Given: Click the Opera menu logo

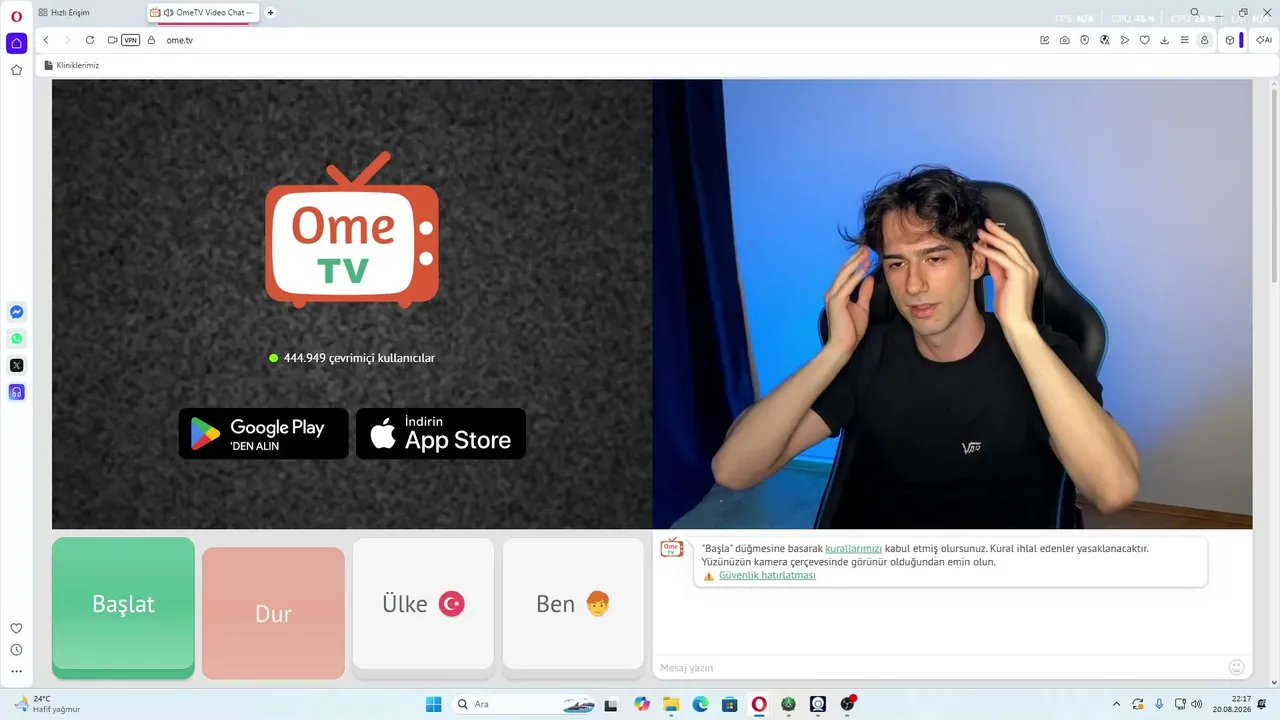Looking at the screenshot, I should 16,16.
